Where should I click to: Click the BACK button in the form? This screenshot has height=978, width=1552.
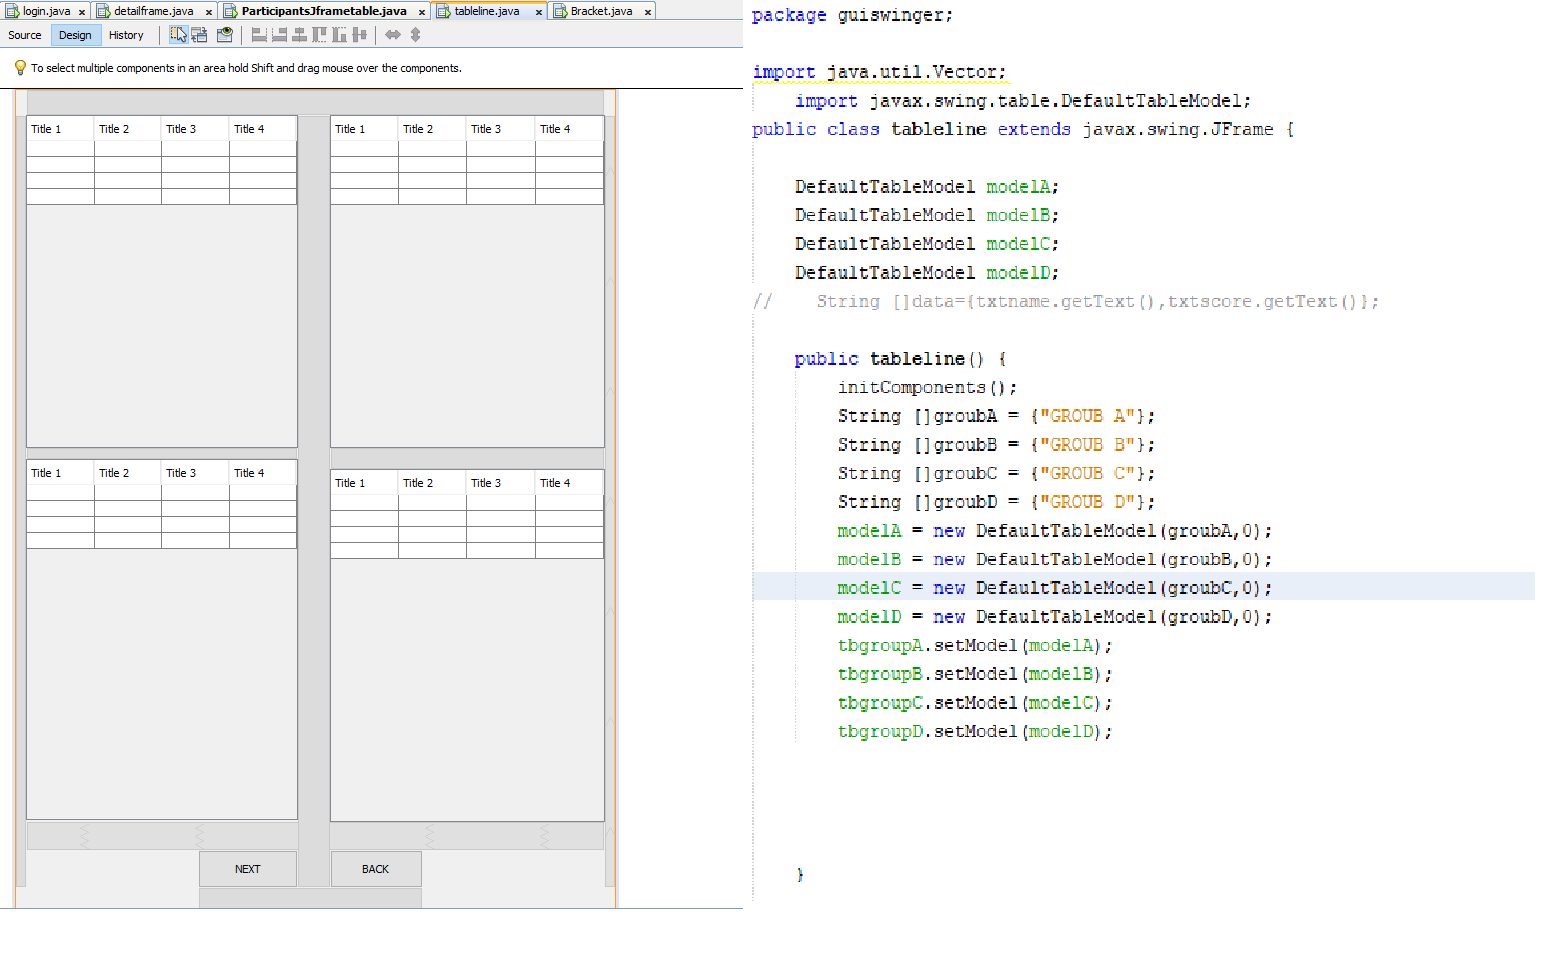pyautogui.click(x=376, y=869)
